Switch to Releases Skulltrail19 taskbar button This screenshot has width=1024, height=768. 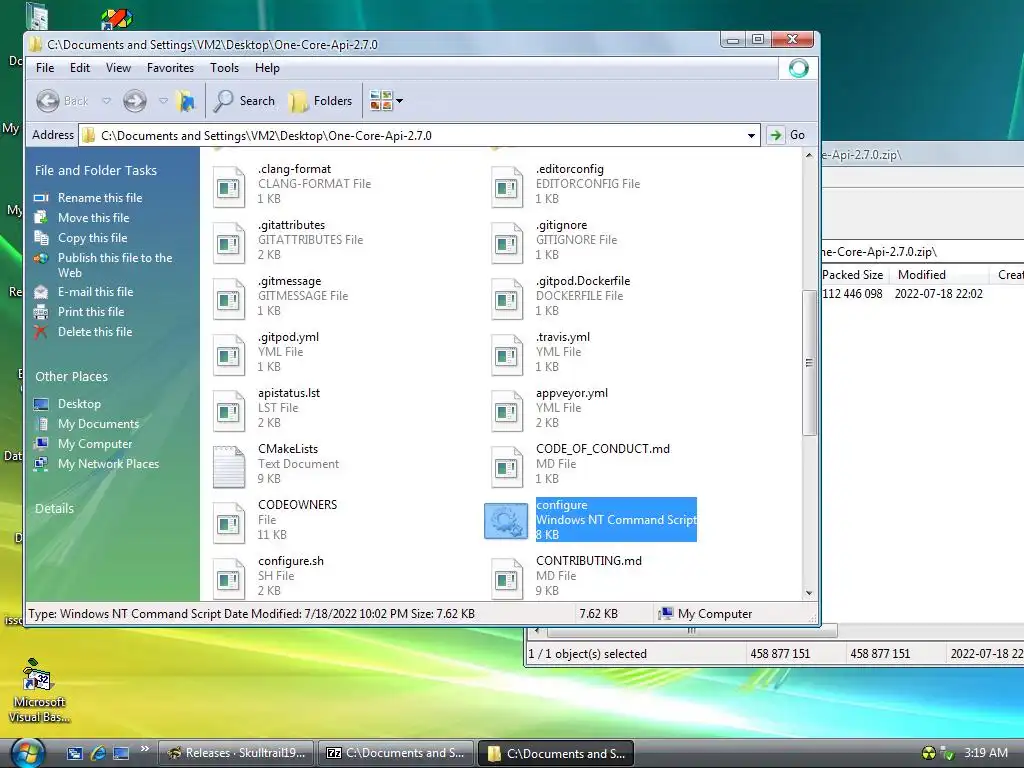point(236,753)
